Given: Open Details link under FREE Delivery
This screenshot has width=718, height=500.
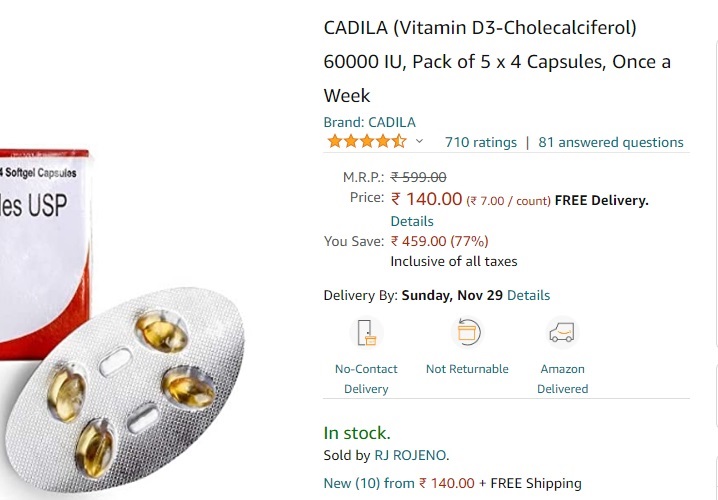Looking at the screenshot, I should (x=412, y=221).
